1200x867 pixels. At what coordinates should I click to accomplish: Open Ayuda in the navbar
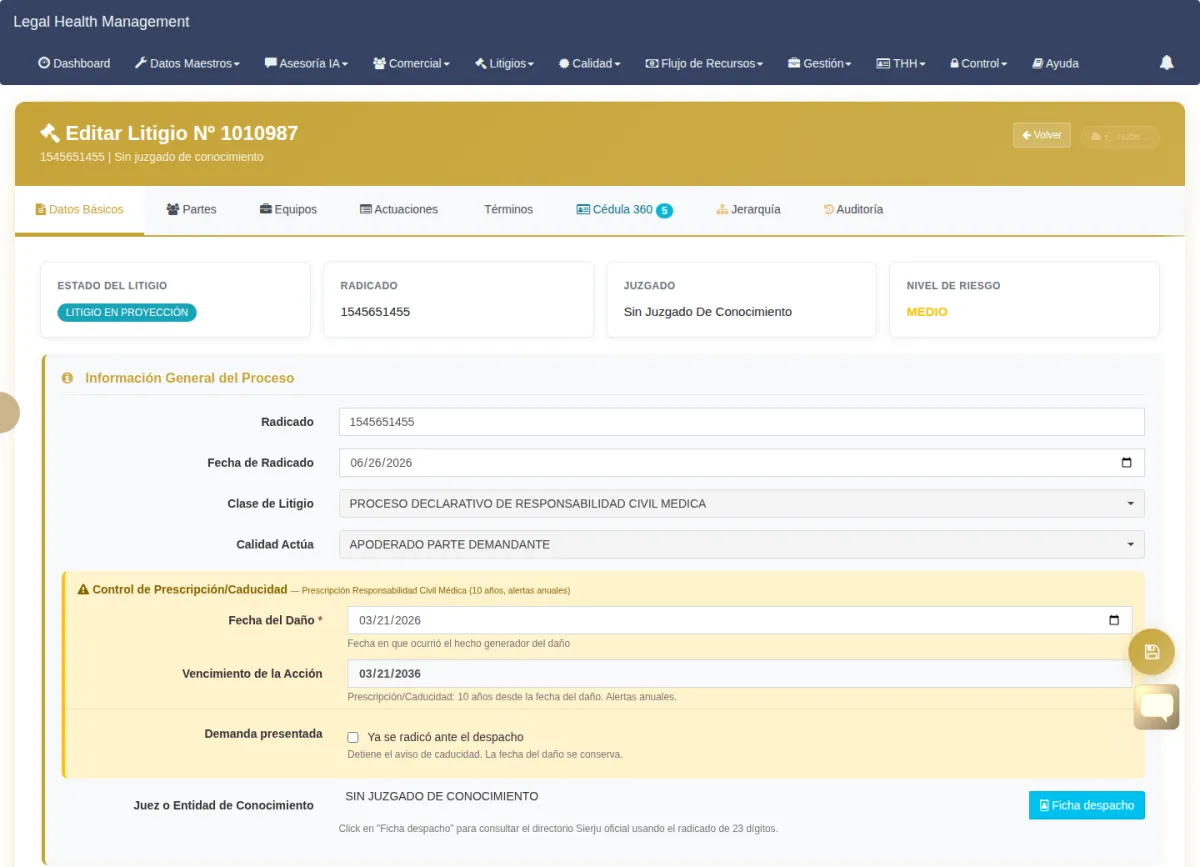pos(1055,63)
